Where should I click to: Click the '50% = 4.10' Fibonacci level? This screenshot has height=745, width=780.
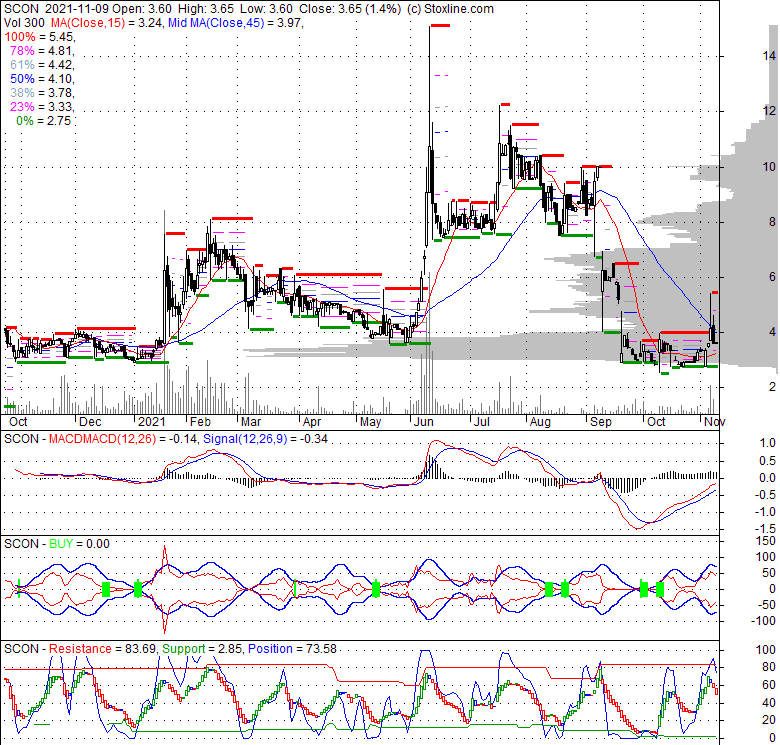click(x=42, y=79)
